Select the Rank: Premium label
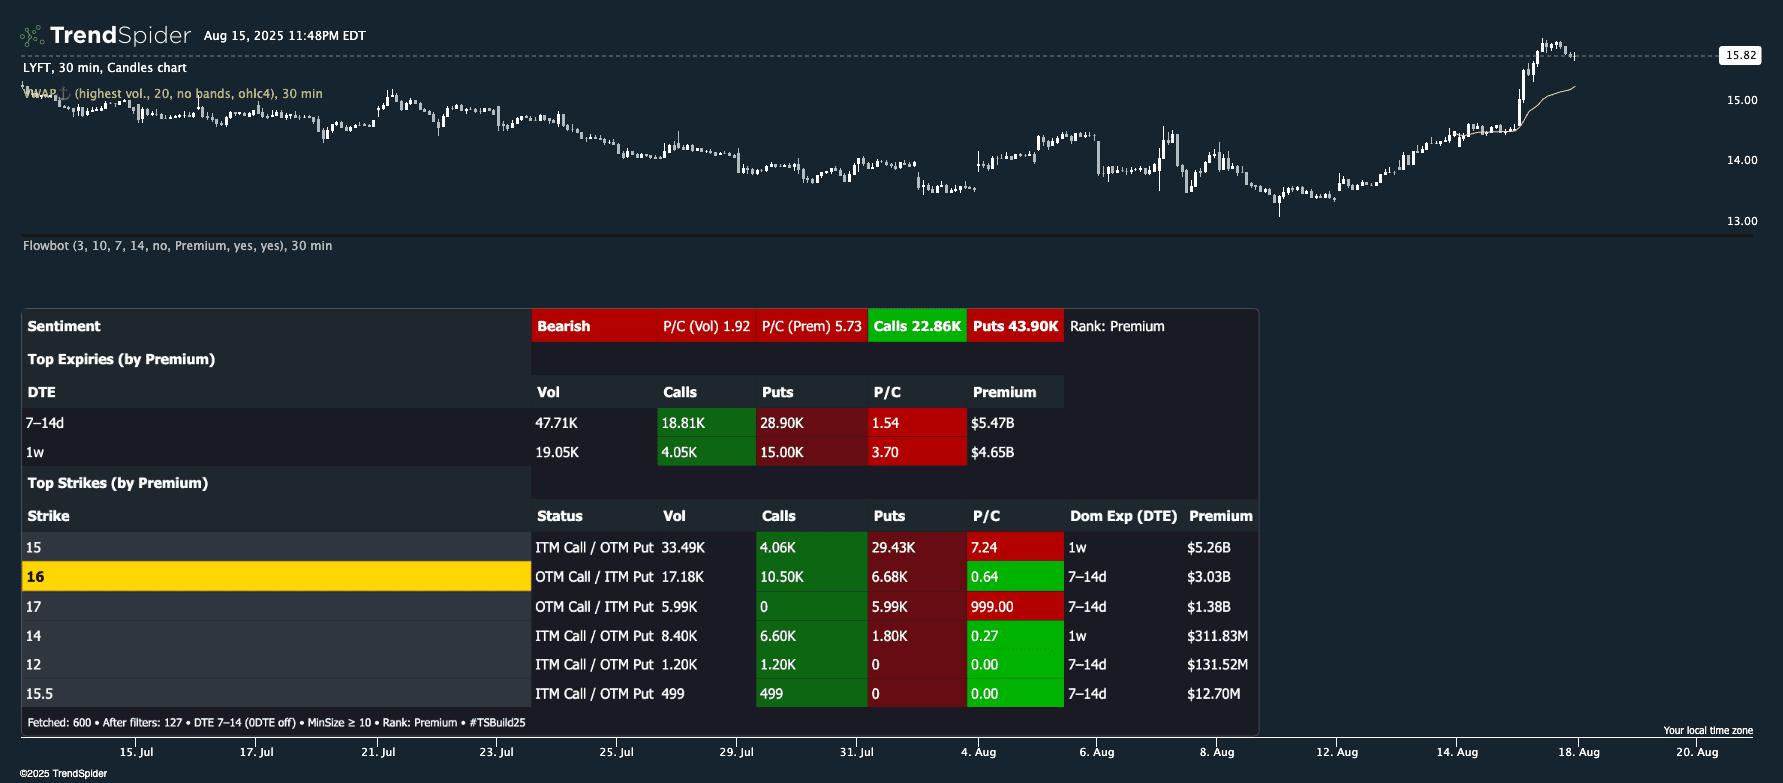 tap(1117, 326)
